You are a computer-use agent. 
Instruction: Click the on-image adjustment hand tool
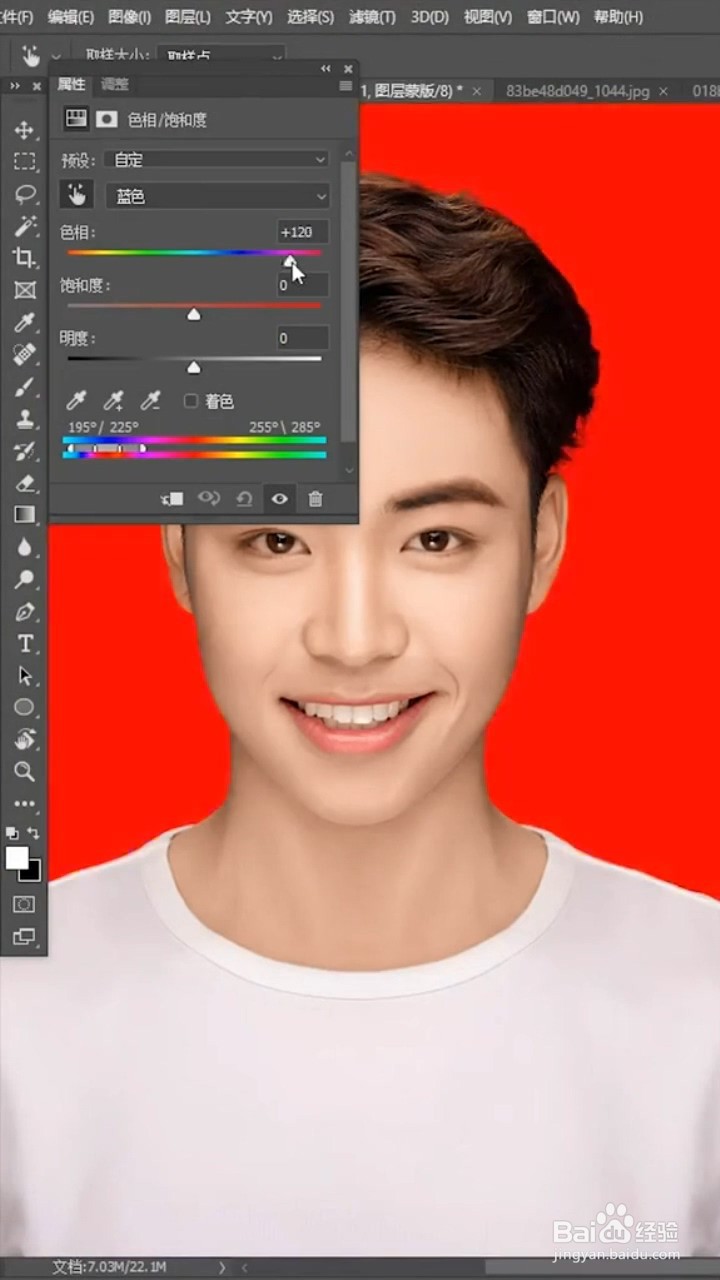[77, 195]
